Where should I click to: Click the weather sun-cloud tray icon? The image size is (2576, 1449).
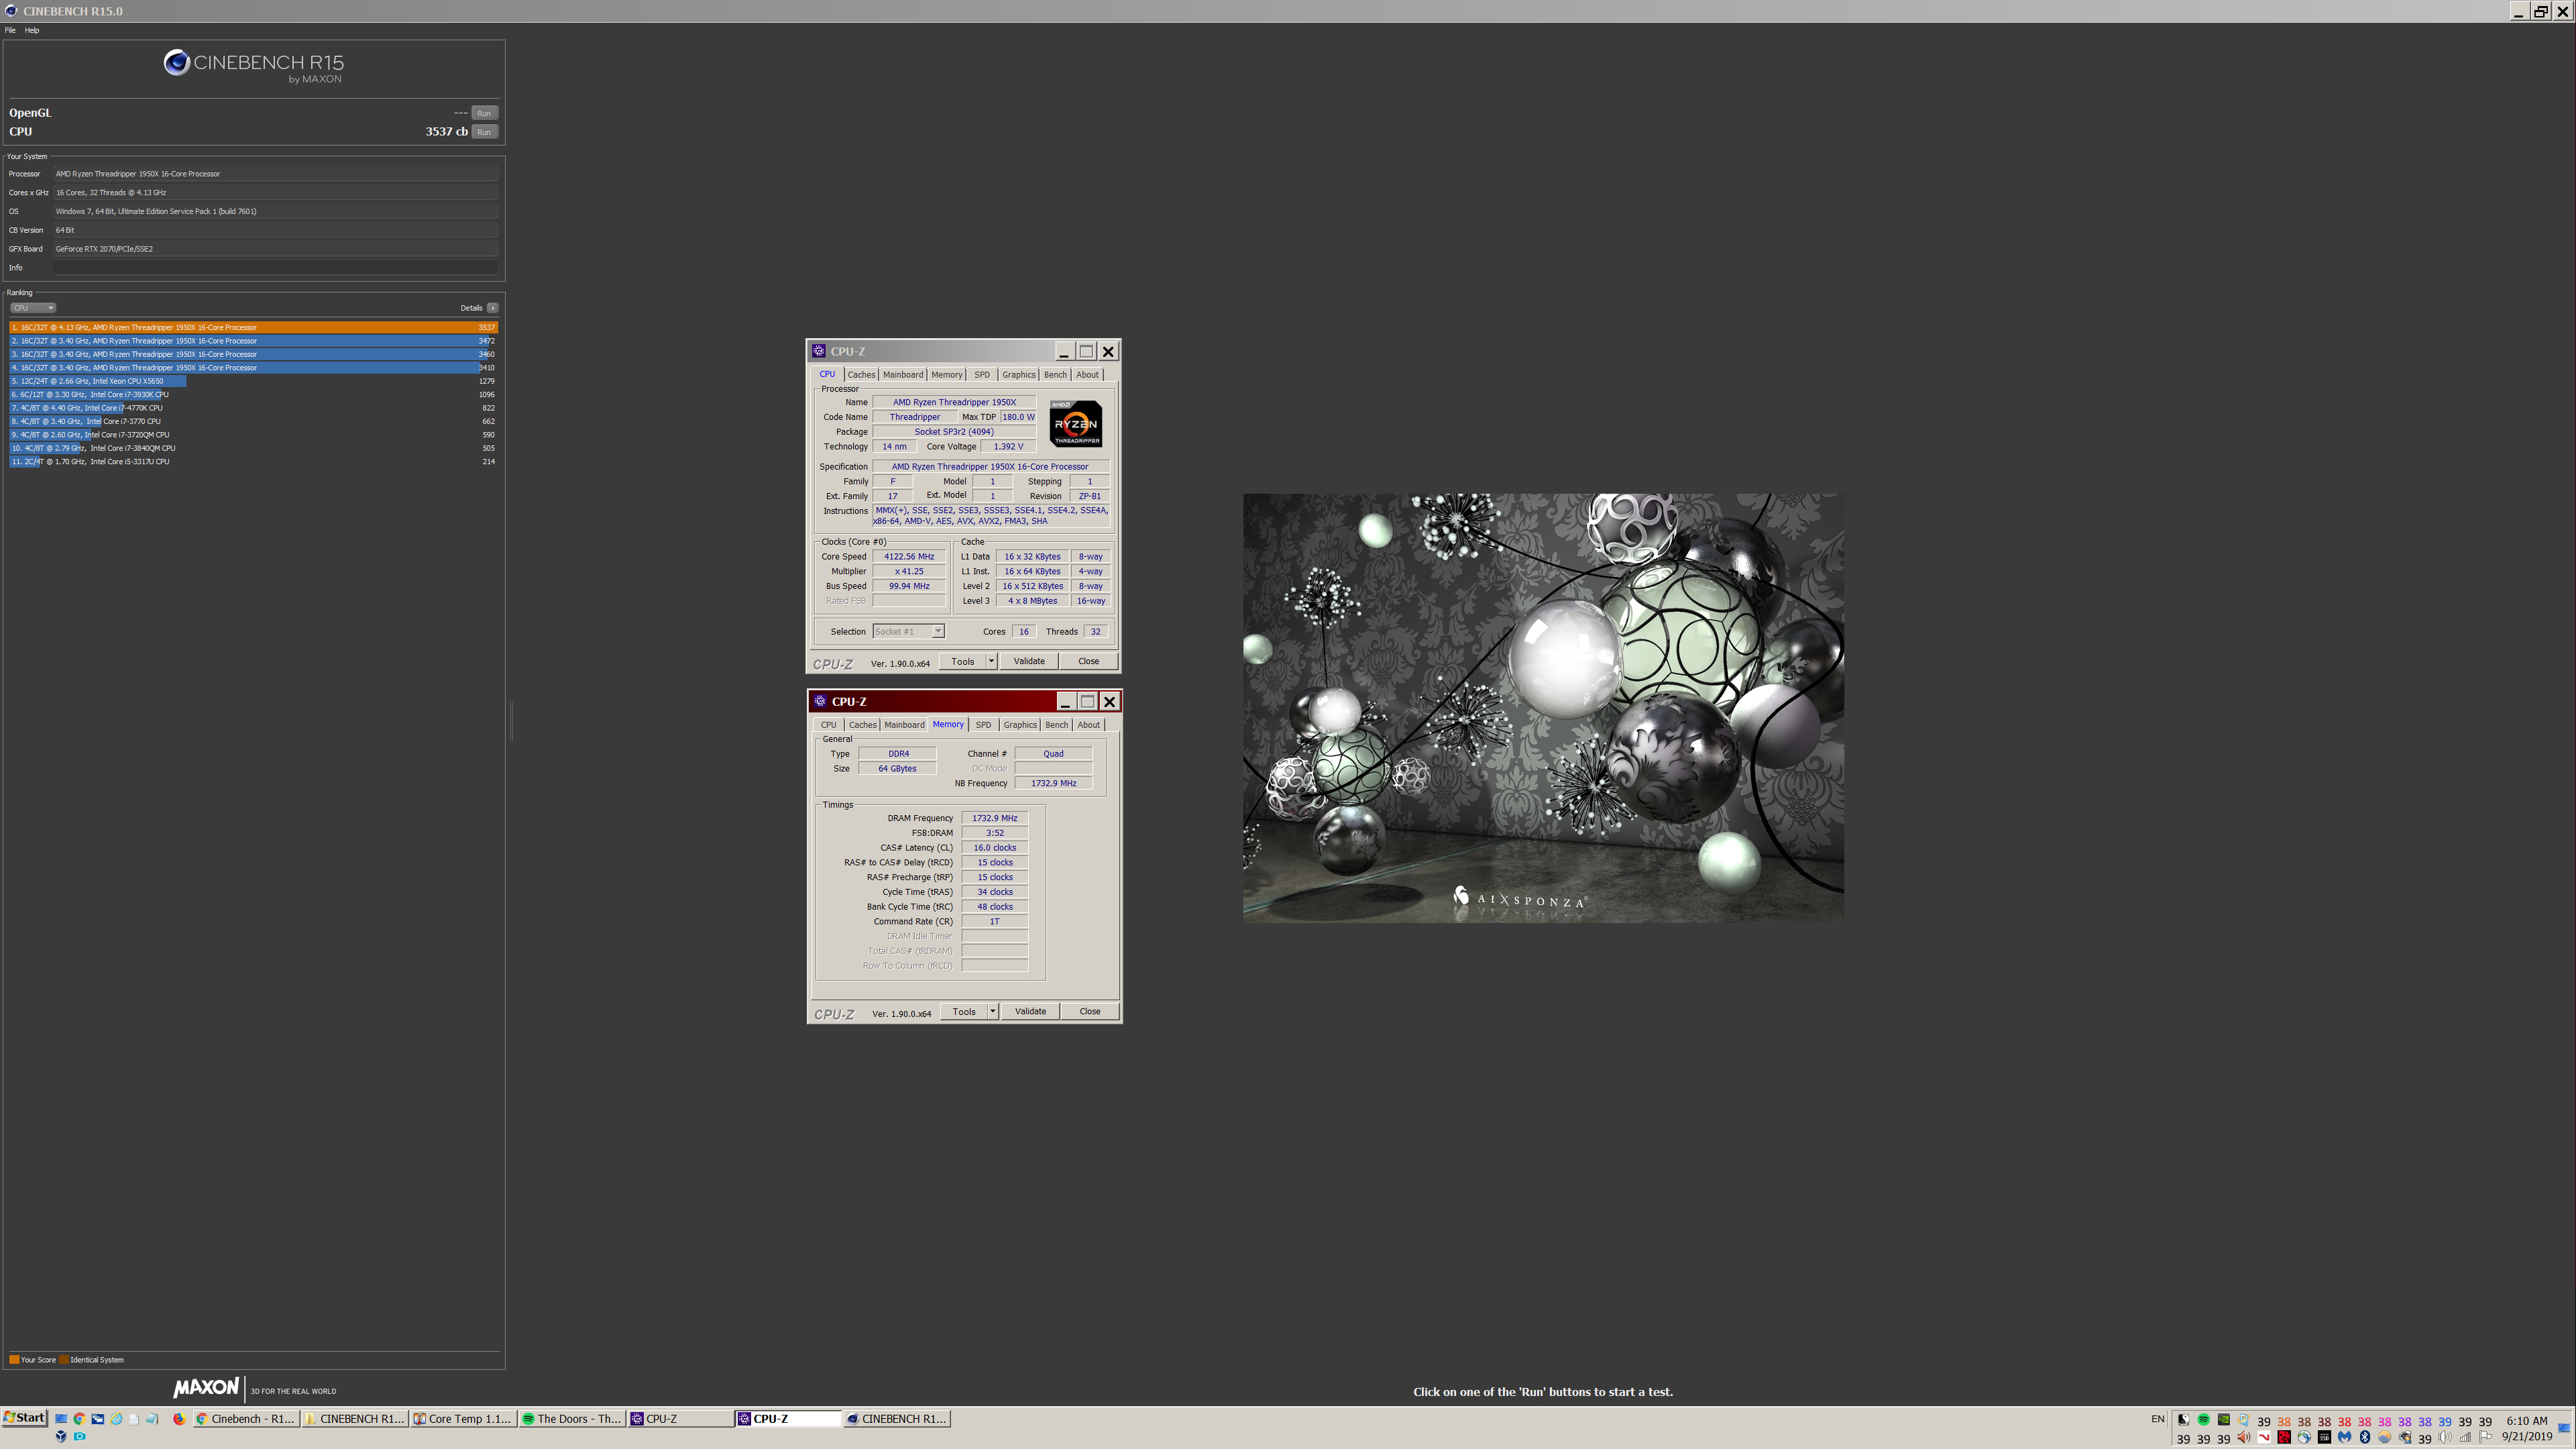[x=2385, y=1437]
